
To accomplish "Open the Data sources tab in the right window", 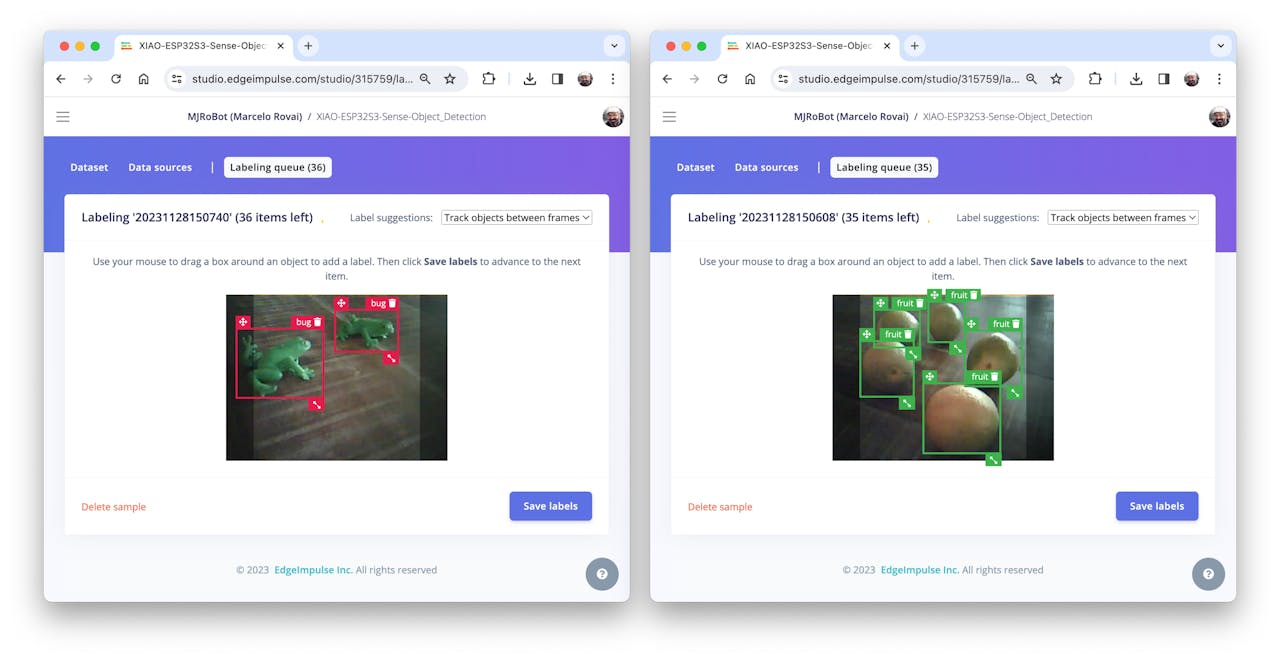I will tap(766, 168).
